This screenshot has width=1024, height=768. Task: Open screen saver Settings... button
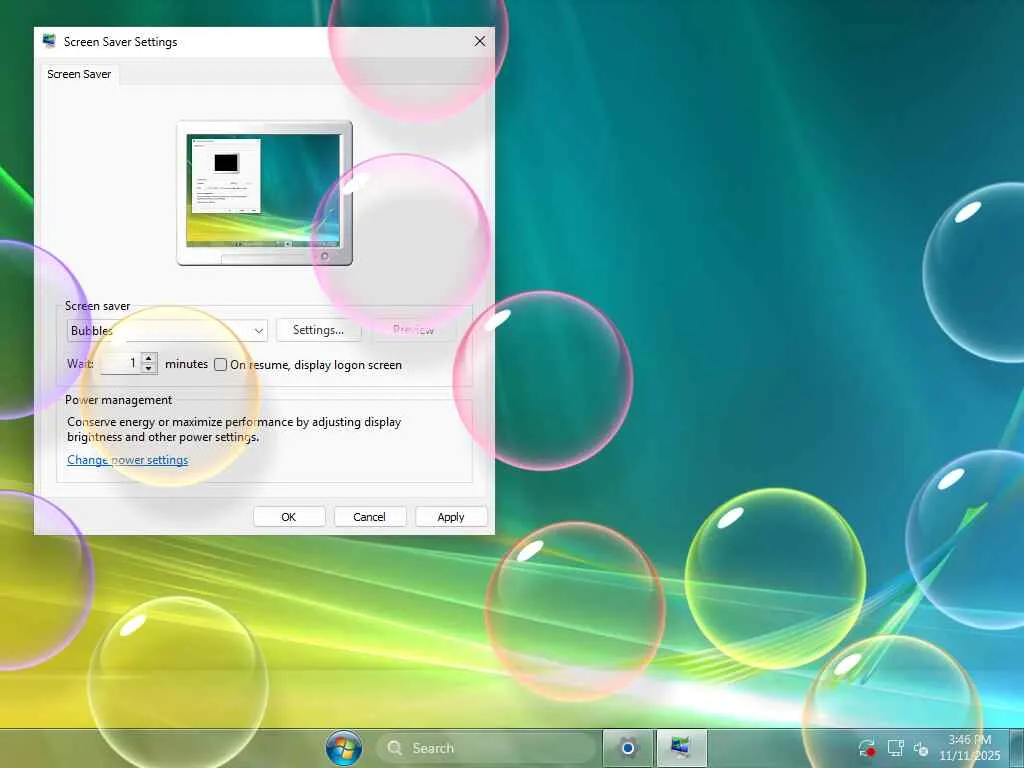pyautogui.click(x=319, y=330)
